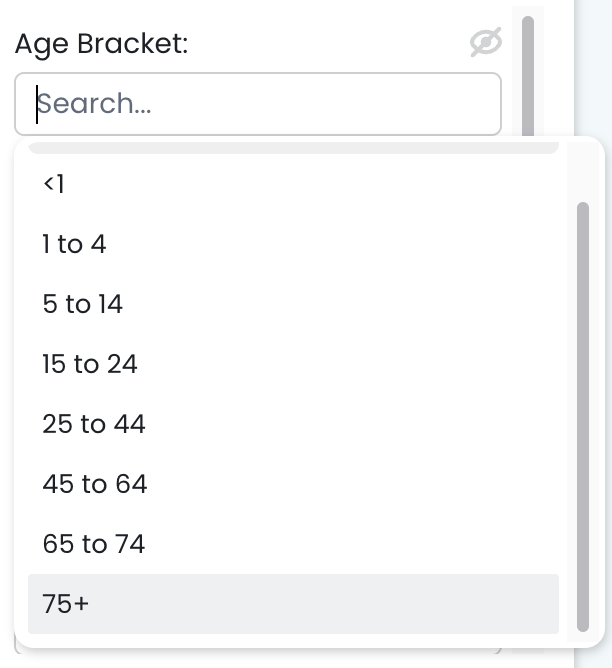The width and height of the screenshot is (612, 668).
Task: Click the dropdown list's scrollbar thumb
Action: pyautogui.click(x=583, y=415)
